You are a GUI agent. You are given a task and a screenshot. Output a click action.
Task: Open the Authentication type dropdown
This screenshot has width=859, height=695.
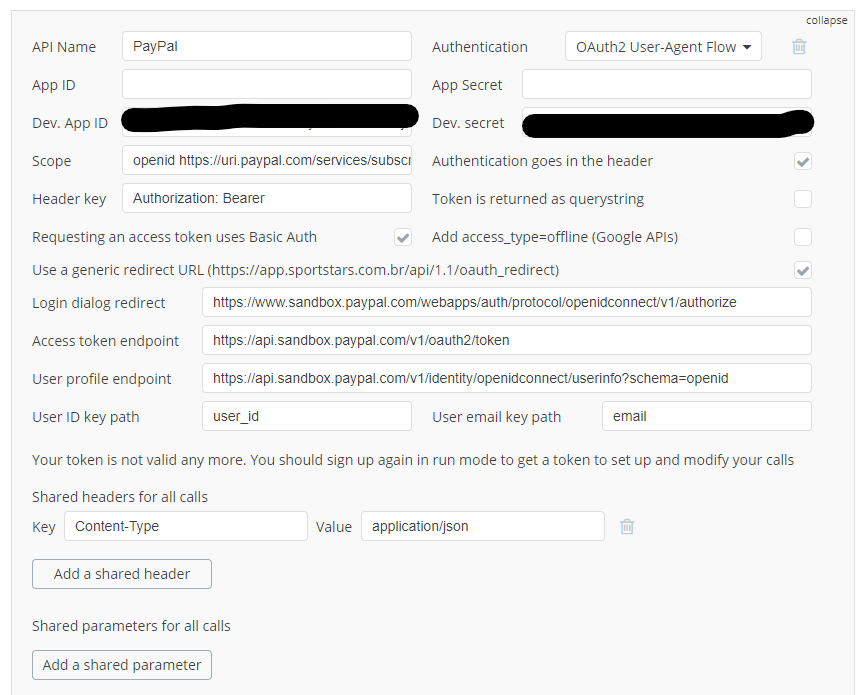[663, 47]
